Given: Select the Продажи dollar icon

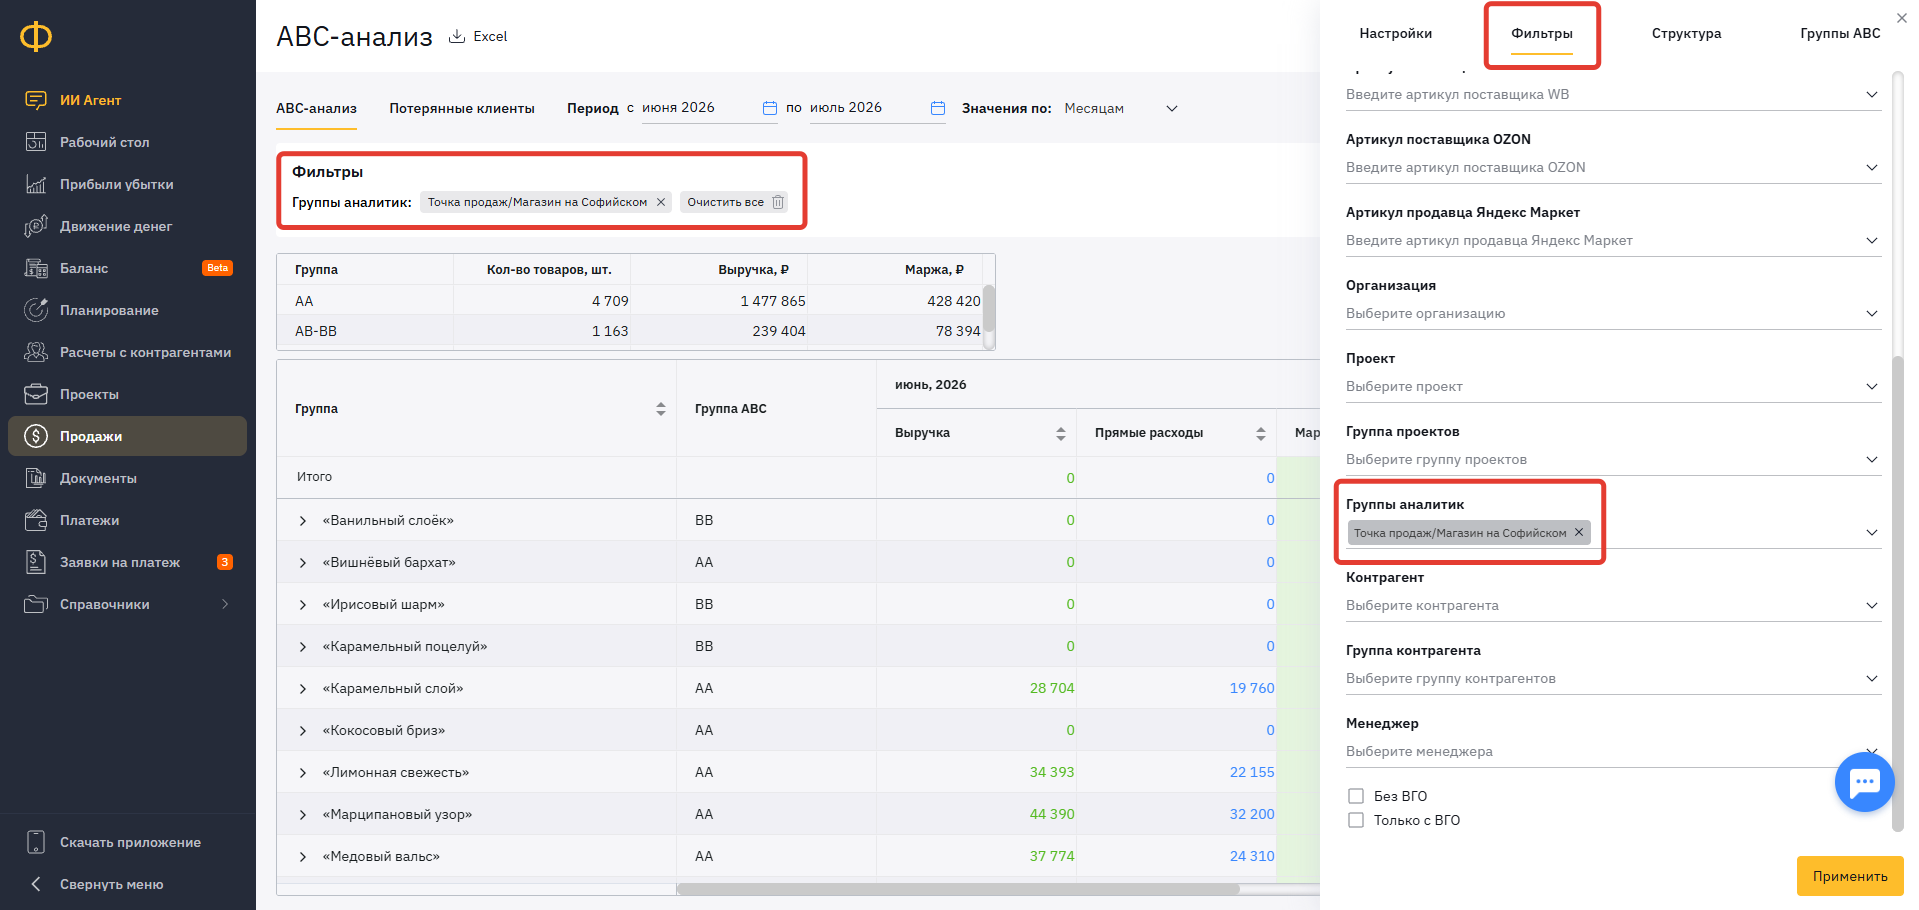Looking at the screenshot, I should tap(36, 436).
